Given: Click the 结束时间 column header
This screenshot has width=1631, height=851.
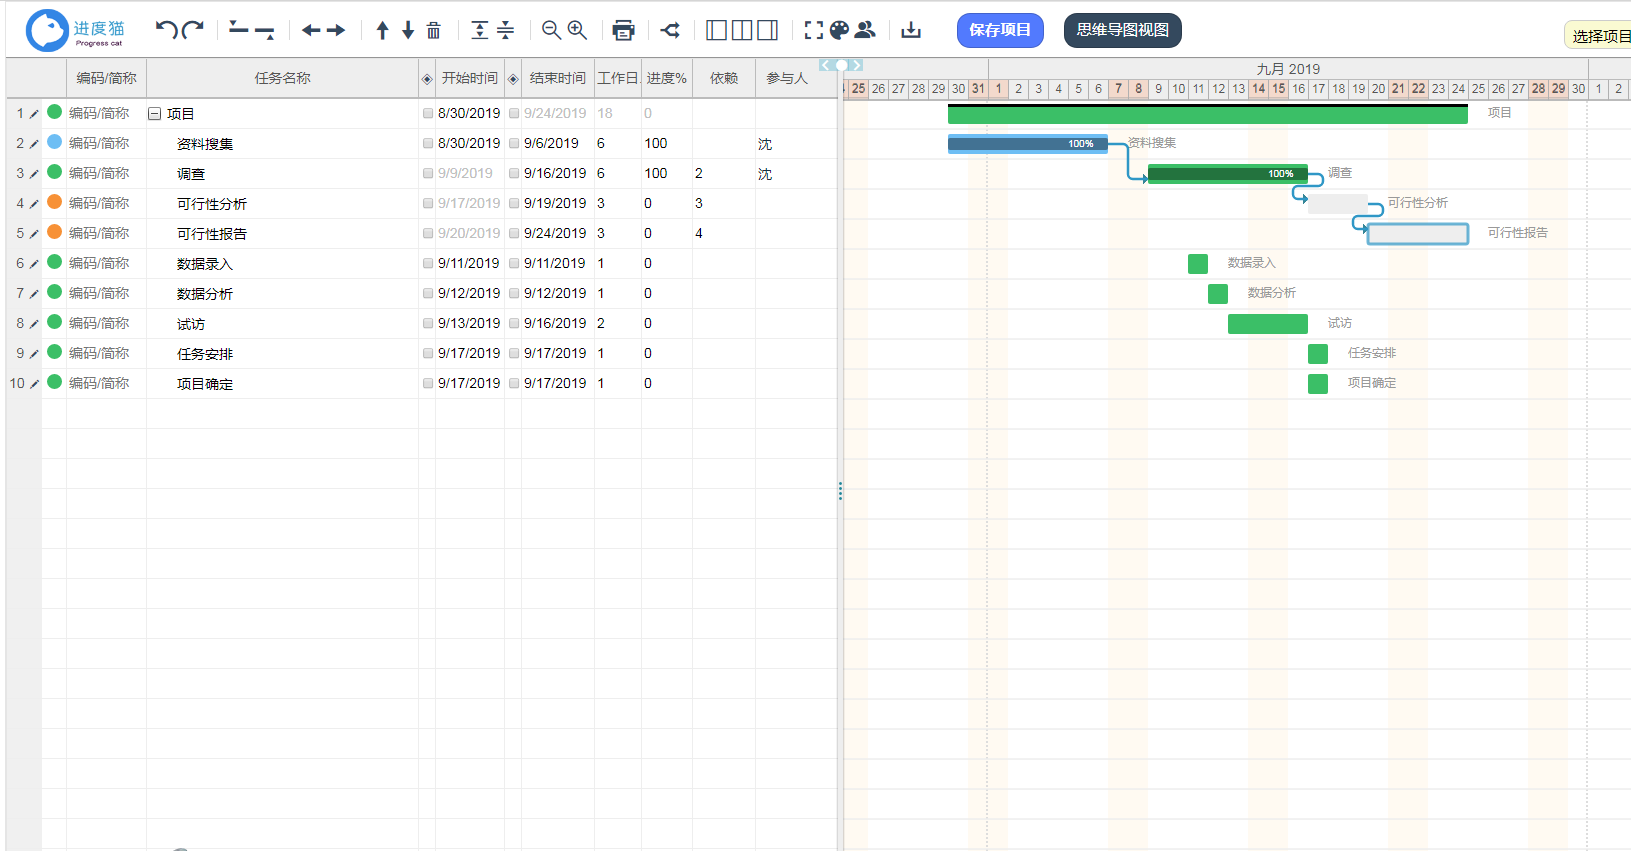Looking at the screenshot, I should point(557,78).
